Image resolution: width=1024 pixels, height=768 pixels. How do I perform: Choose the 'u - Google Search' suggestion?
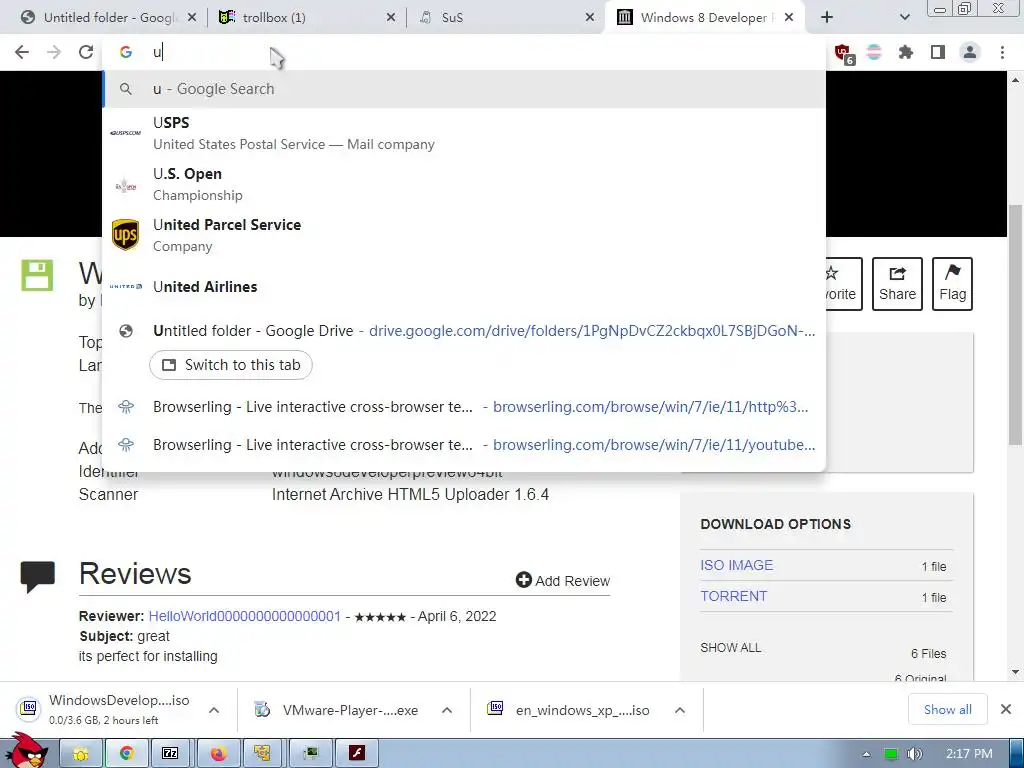(464, 89)
